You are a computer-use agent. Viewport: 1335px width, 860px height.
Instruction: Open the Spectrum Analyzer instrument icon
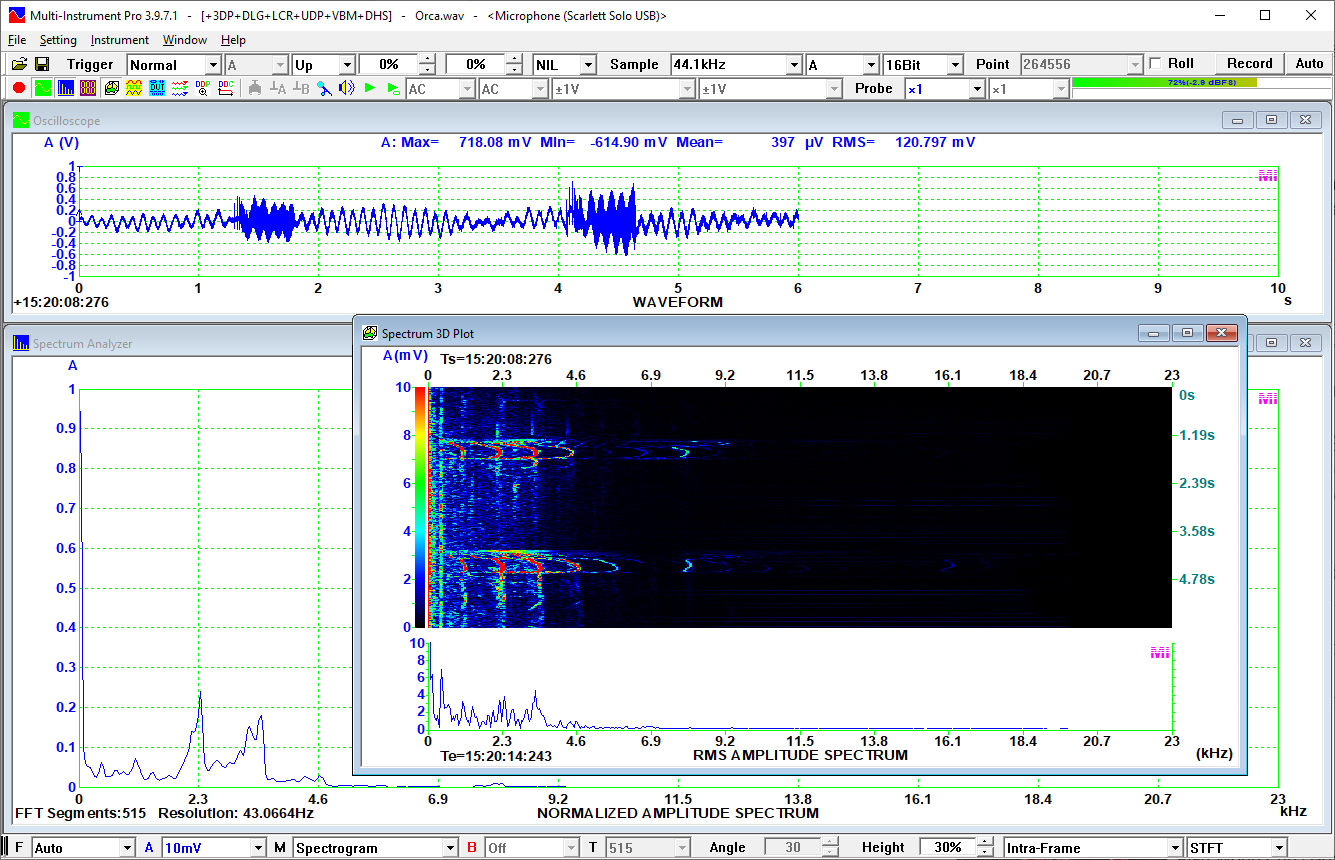pyautogui.click(x=65, y=88)
